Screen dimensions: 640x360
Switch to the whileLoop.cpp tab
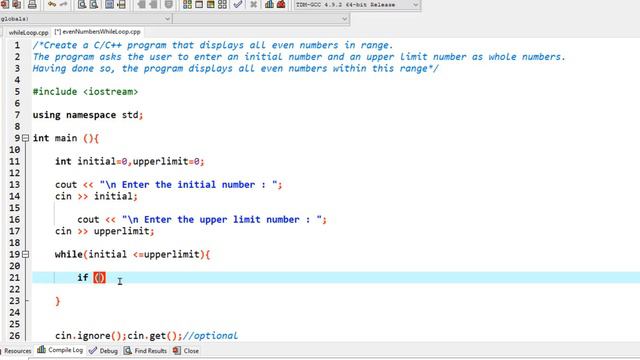pyautogui.click(x=28, y=32)
